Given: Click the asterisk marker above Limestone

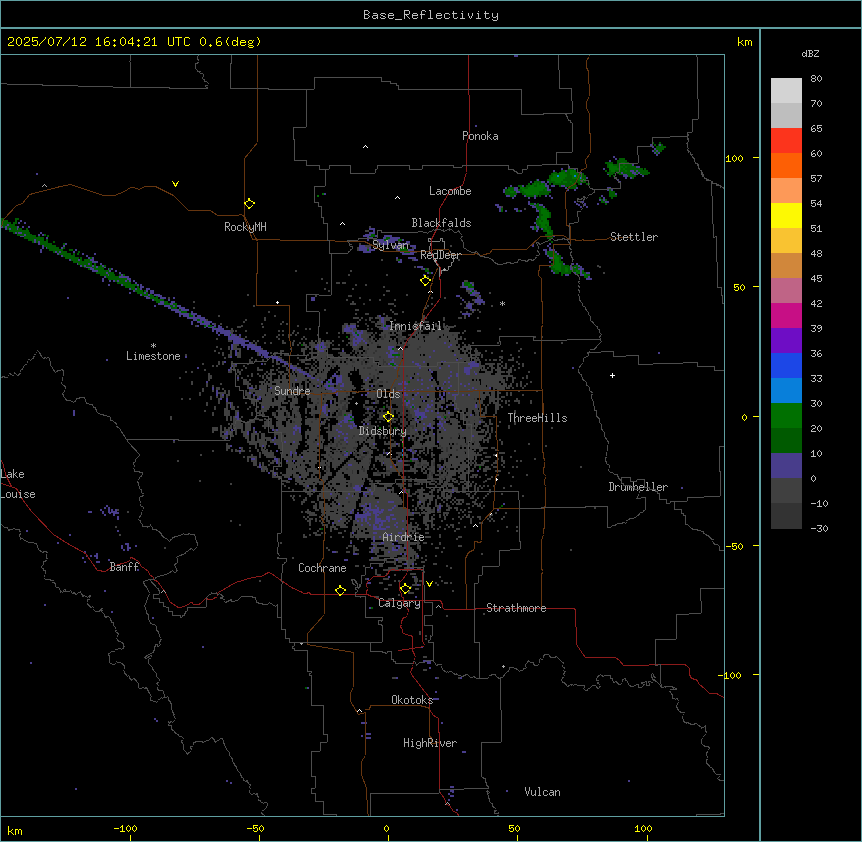Looking at the screenshot, I should coord(153,346).
